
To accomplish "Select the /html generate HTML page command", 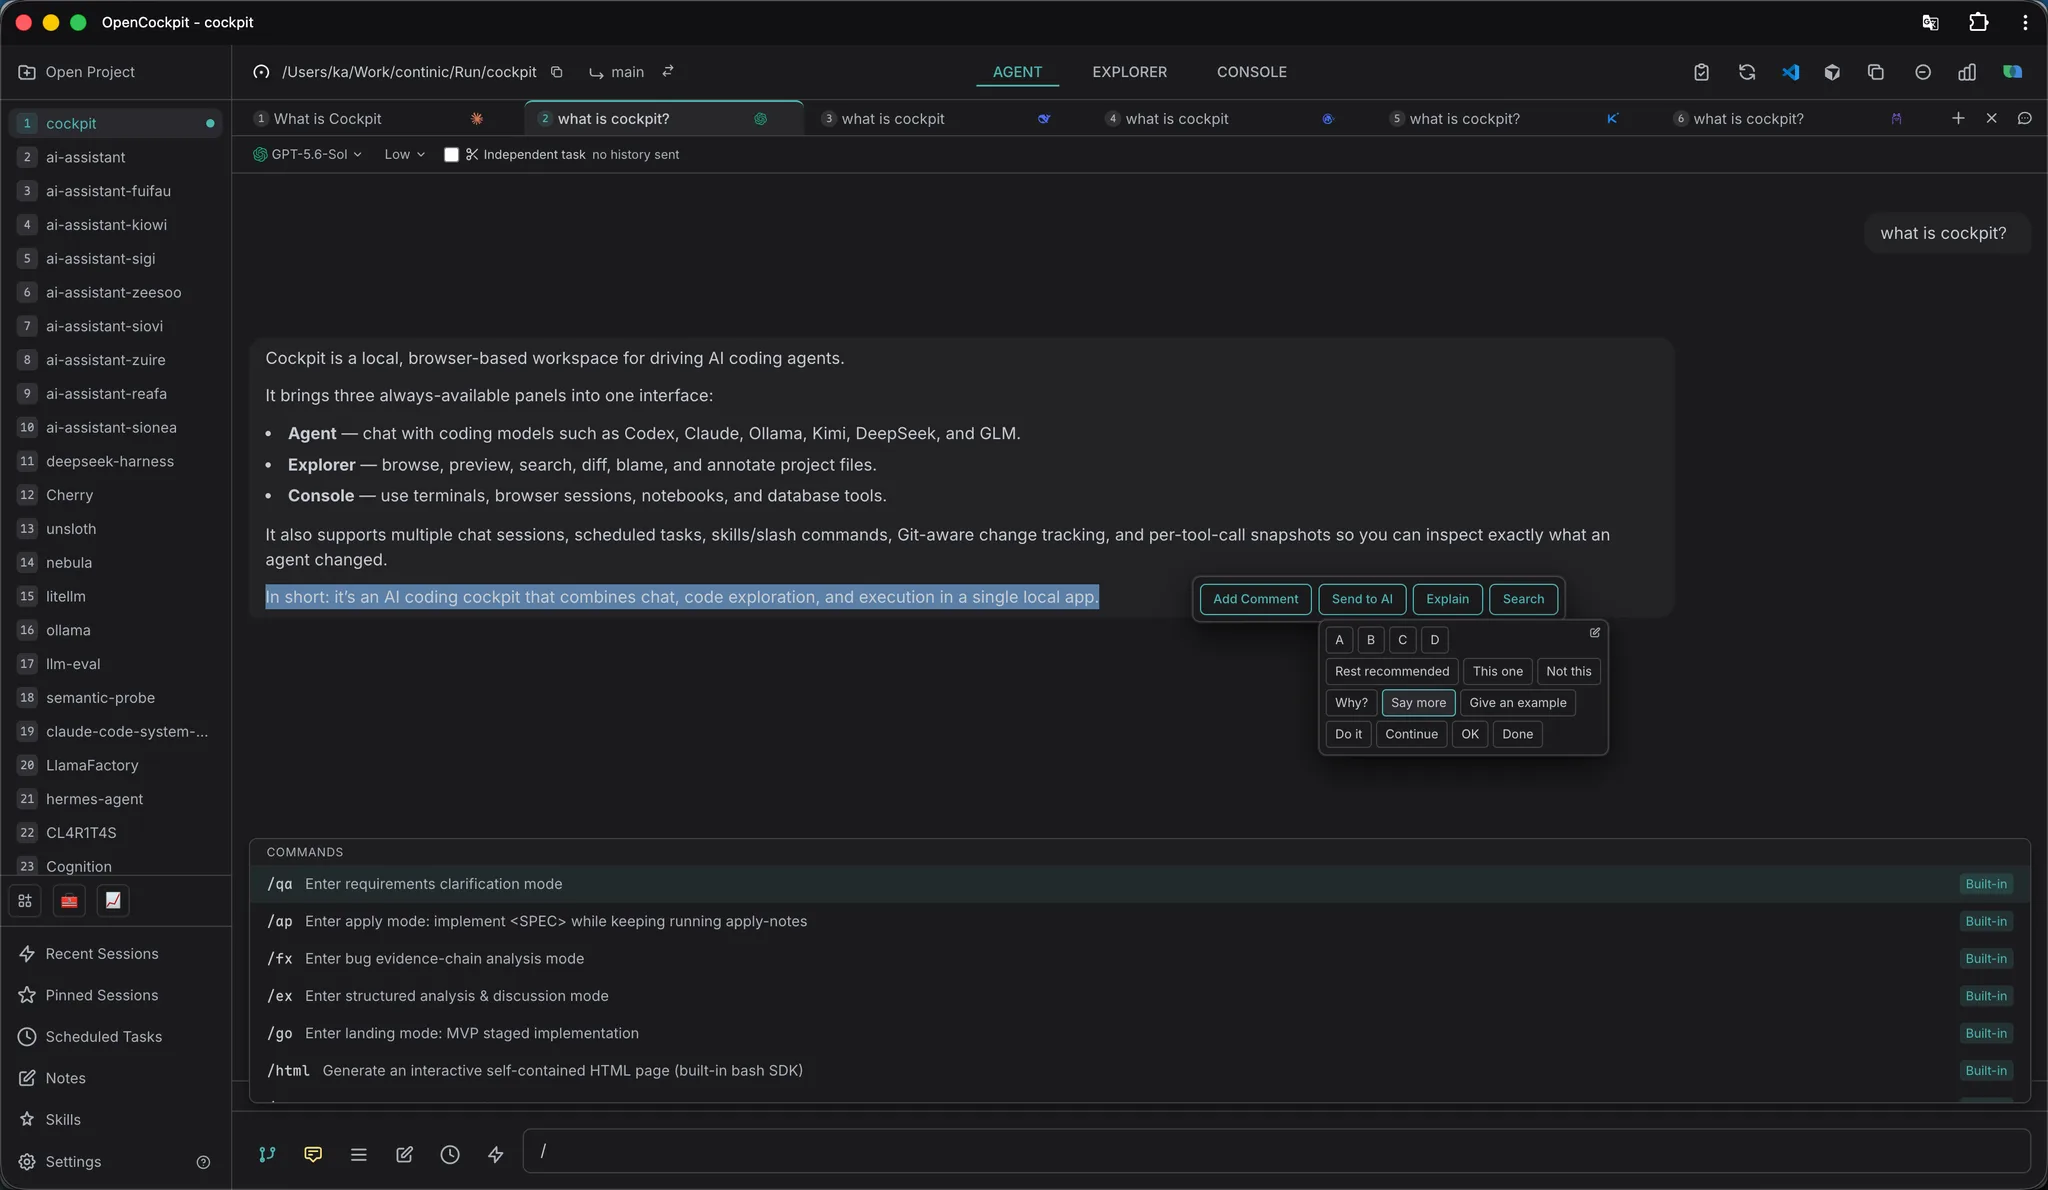I will (x=1139, y=1070).
